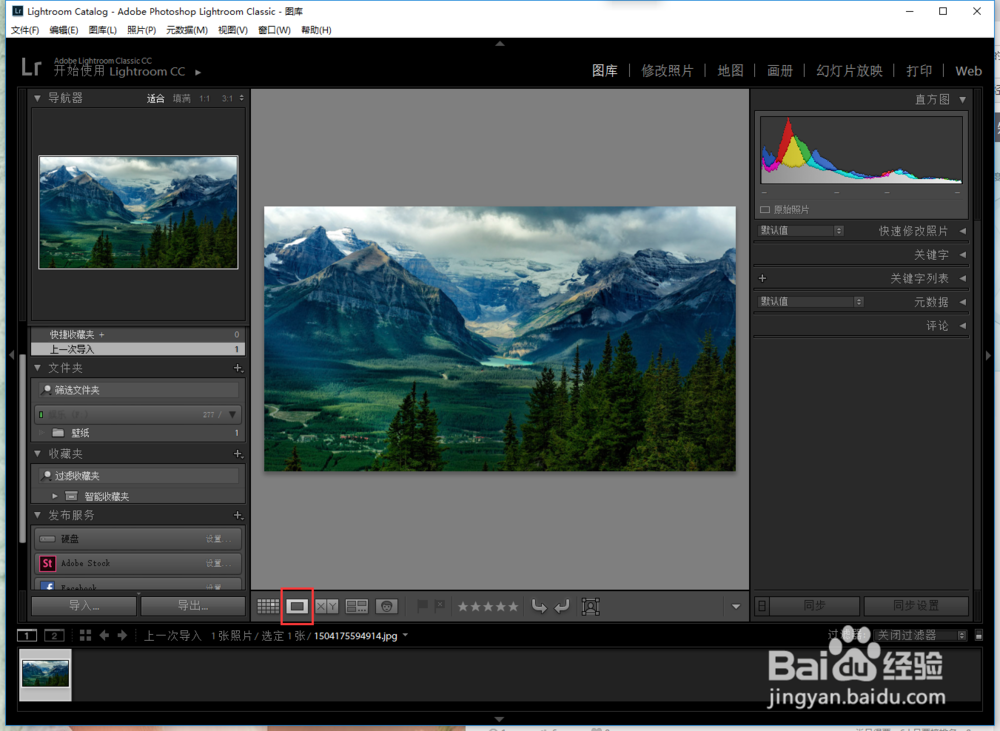Click into 筛选文件夹 search field
Screen dimensions: 1000x731
coord(138,390)
